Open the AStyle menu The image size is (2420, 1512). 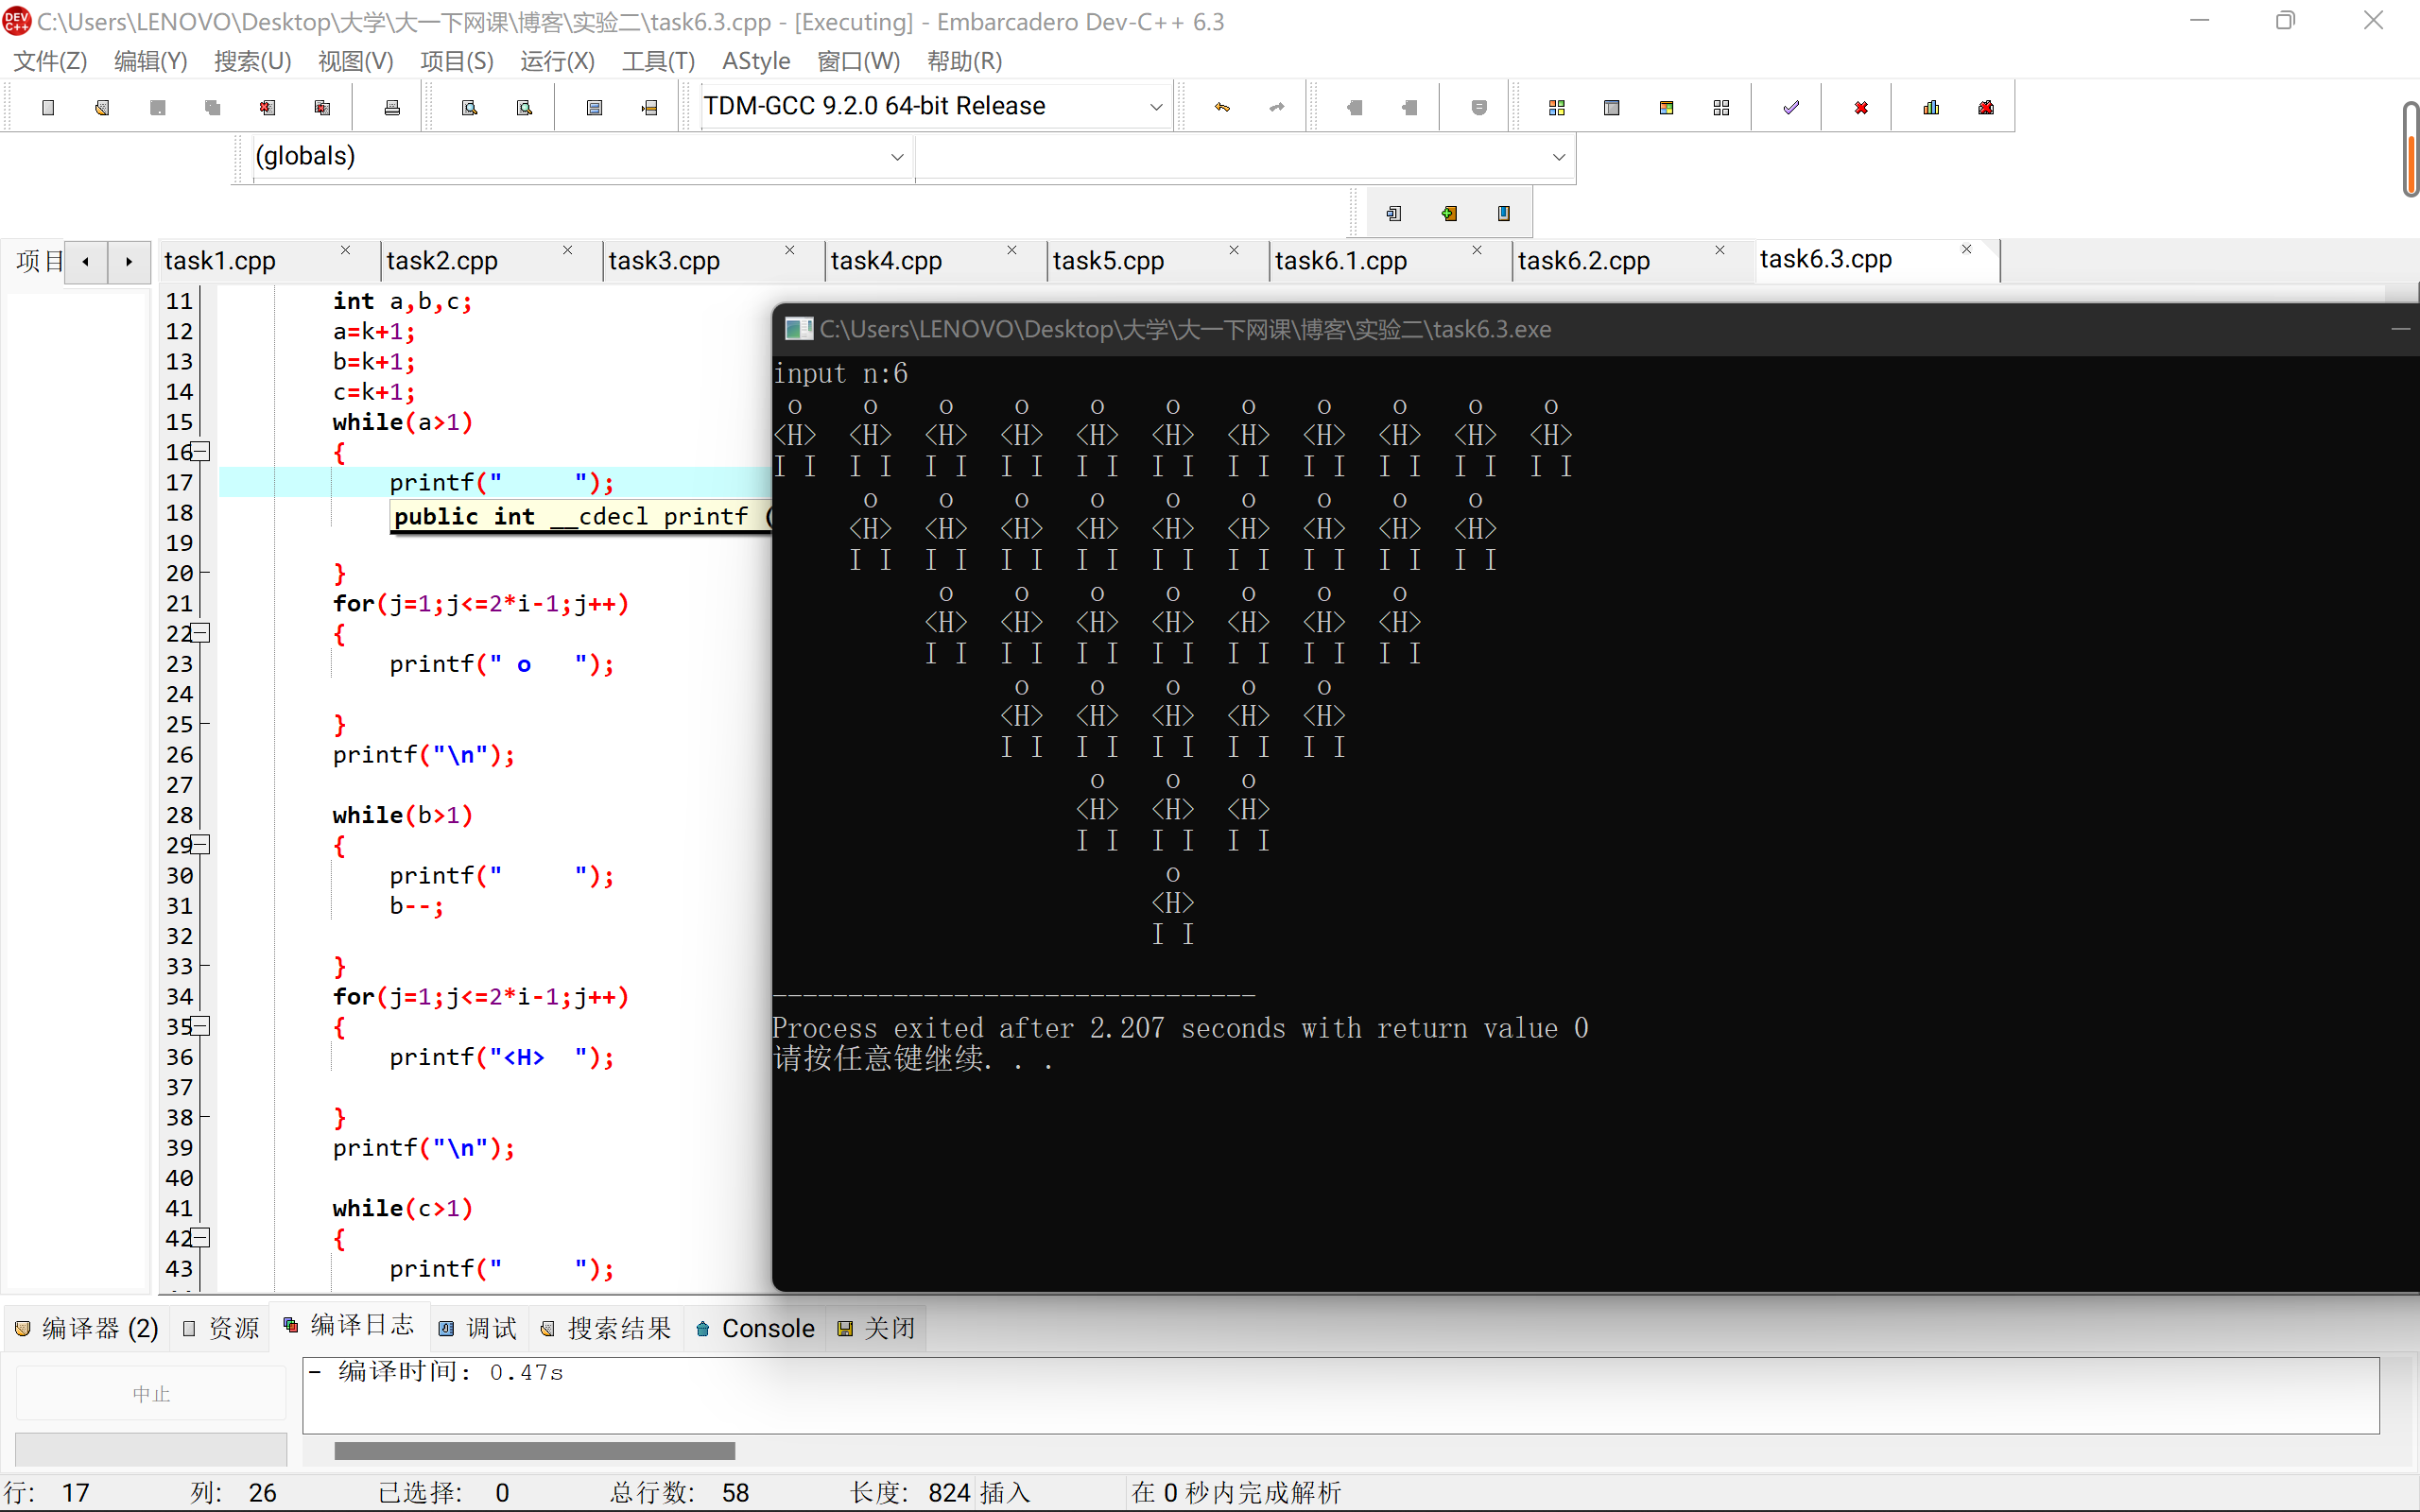click(x=755, y=61)
